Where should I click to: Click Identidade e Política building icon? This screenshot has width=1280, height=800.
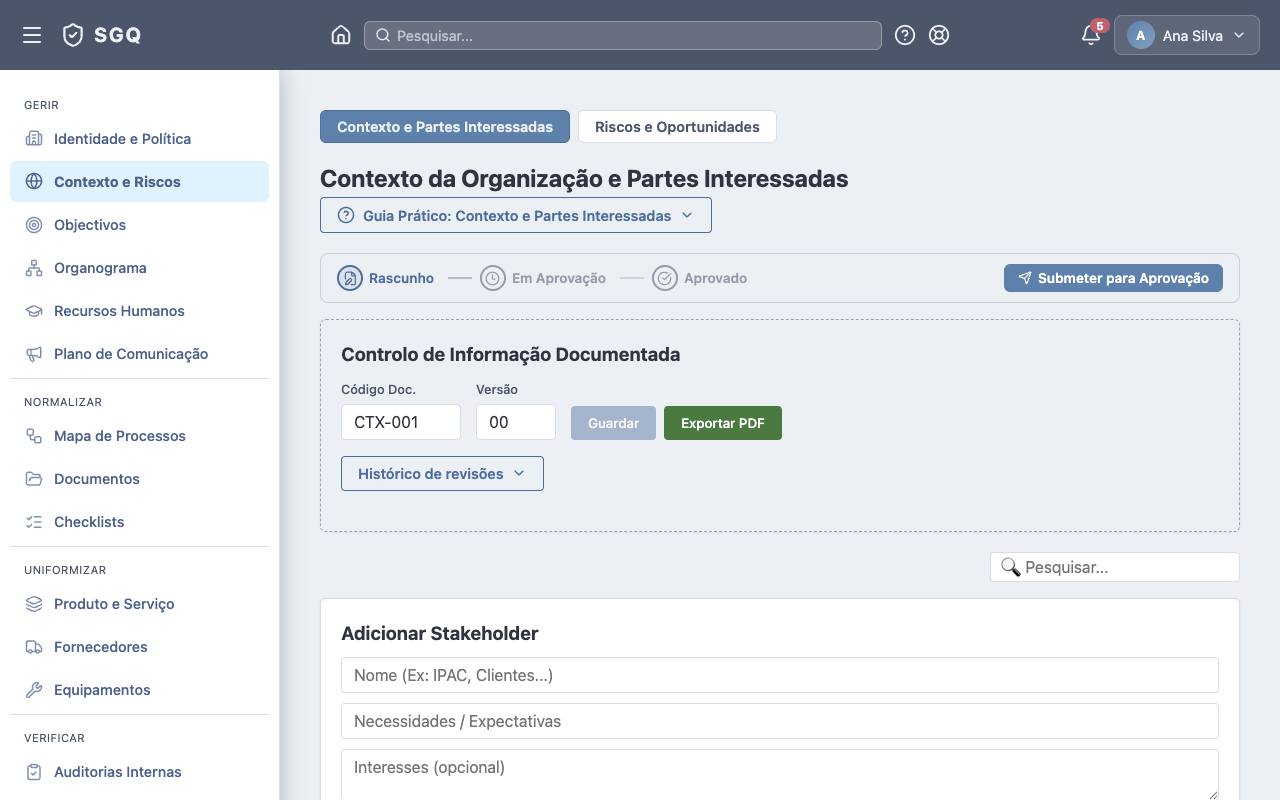tap(34, 138)
